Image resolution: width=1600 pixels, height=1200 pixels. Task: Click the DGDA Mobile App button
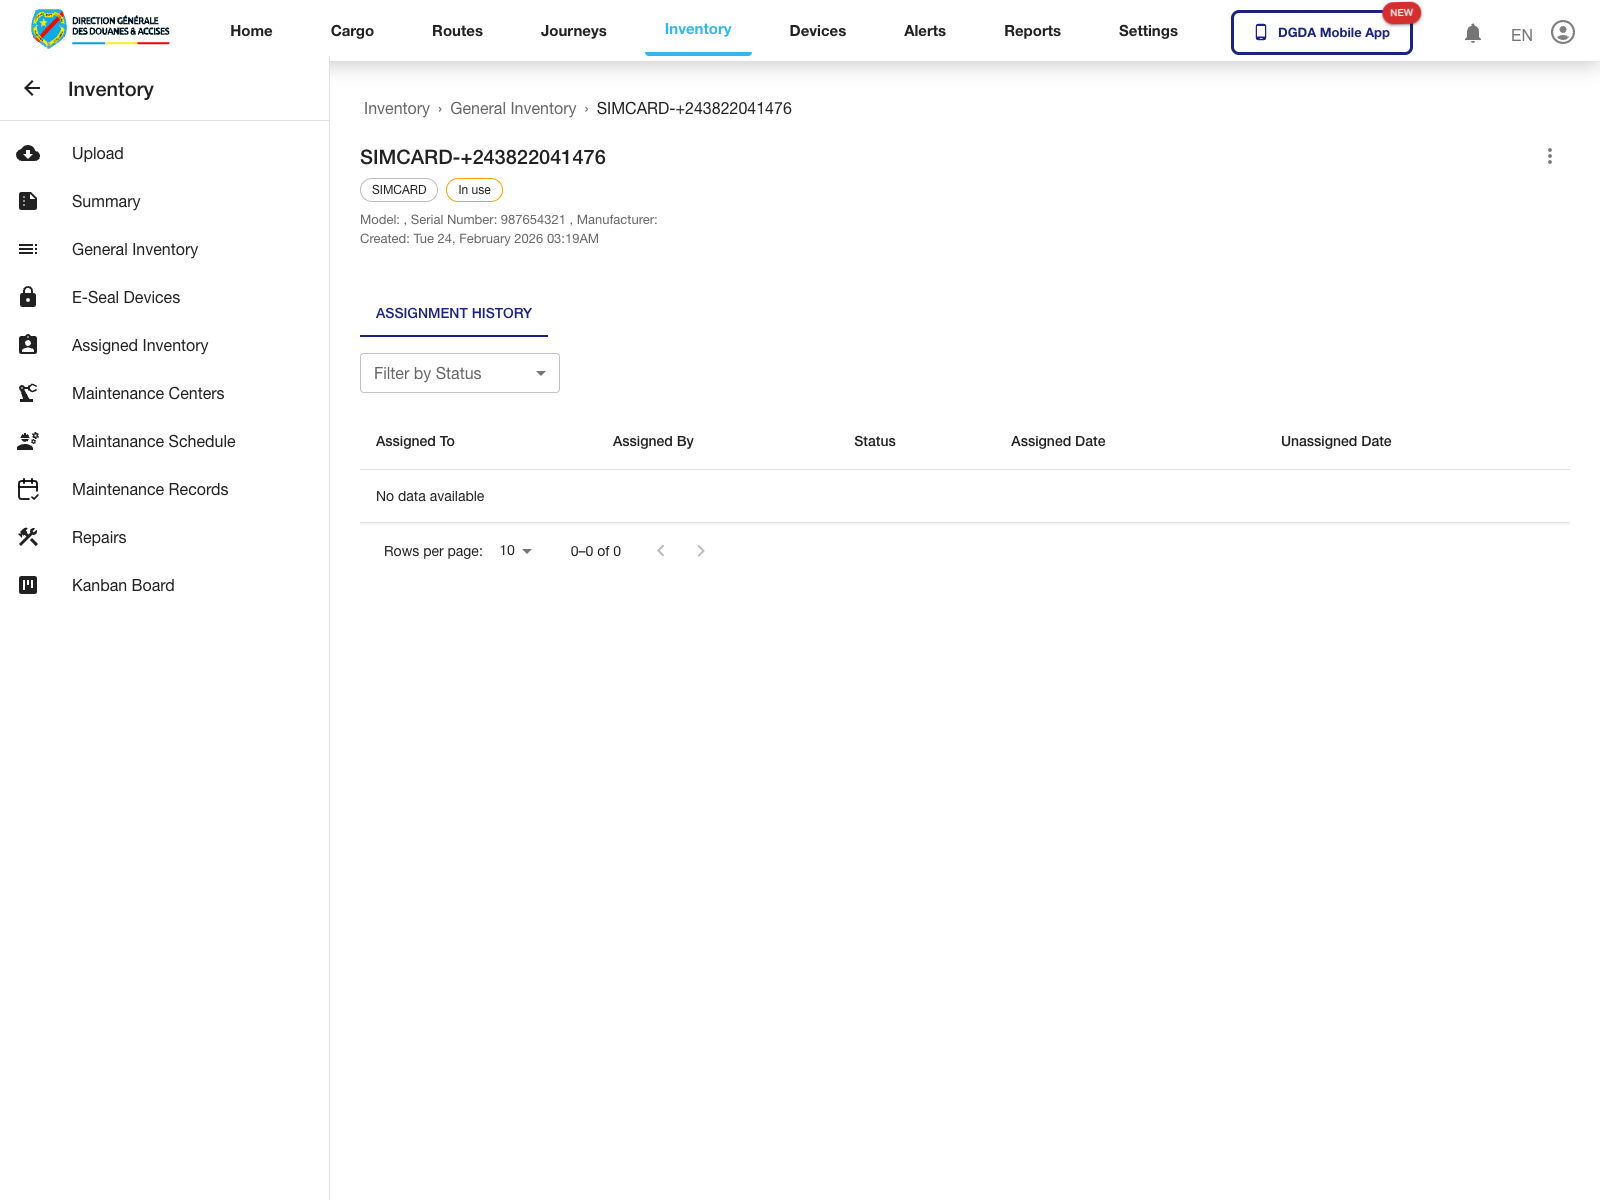[x=1321, y=32]
